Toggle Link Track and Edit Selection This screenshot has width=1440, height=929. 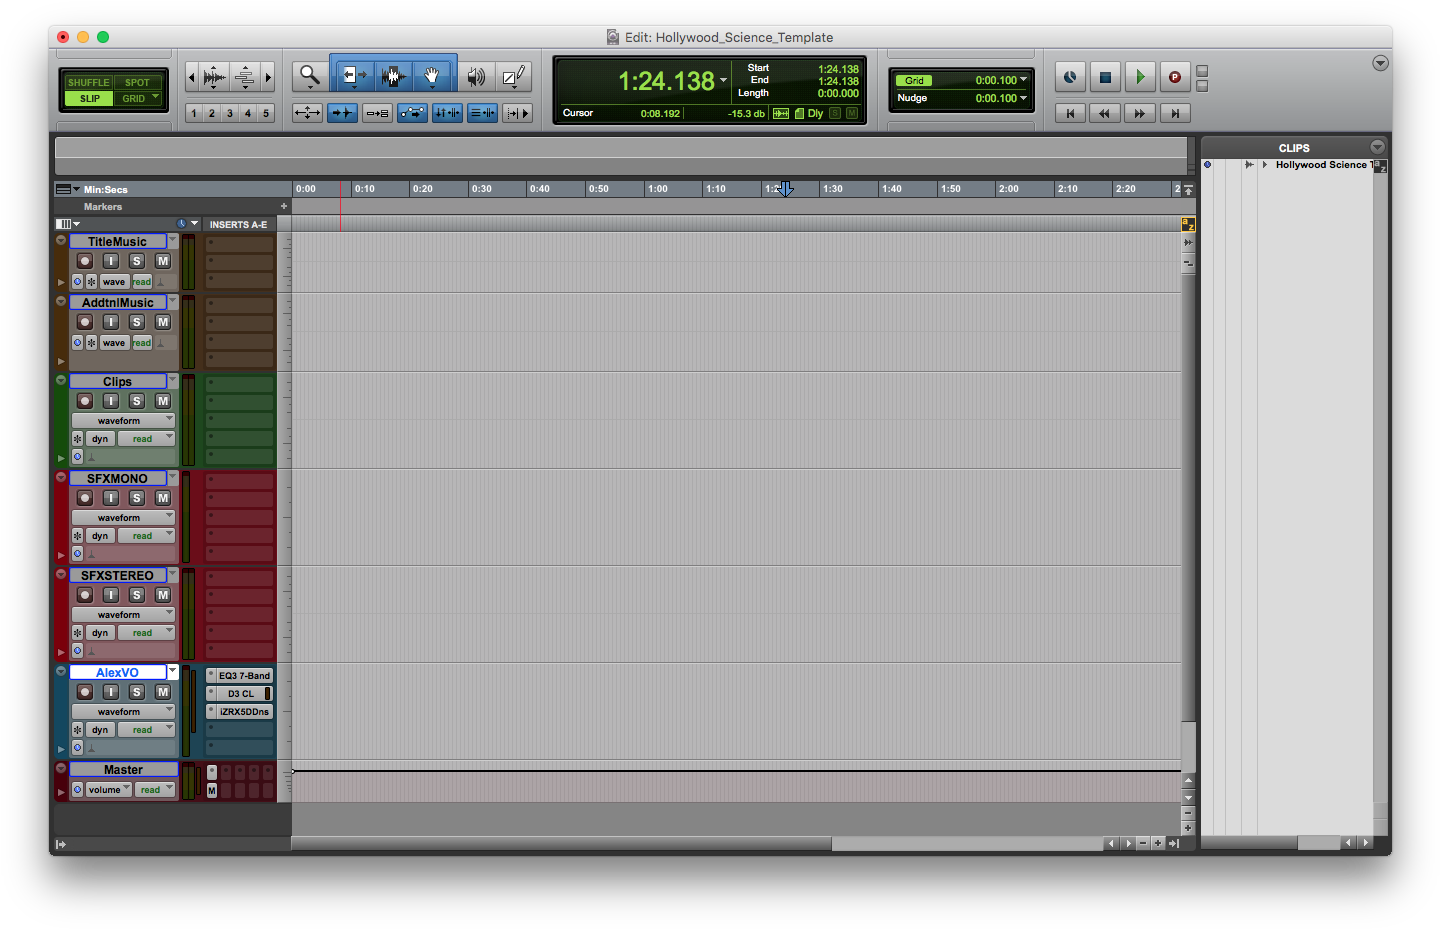point(482,113)
